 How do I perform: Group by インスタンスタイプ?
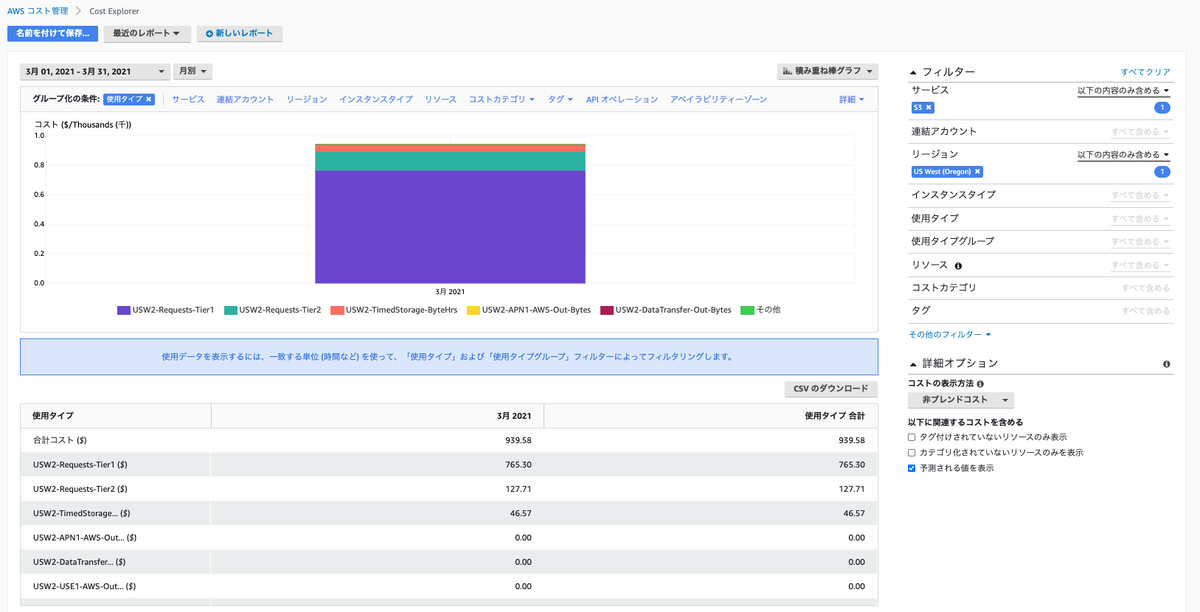pyautogui.click(x=375, y=99)
